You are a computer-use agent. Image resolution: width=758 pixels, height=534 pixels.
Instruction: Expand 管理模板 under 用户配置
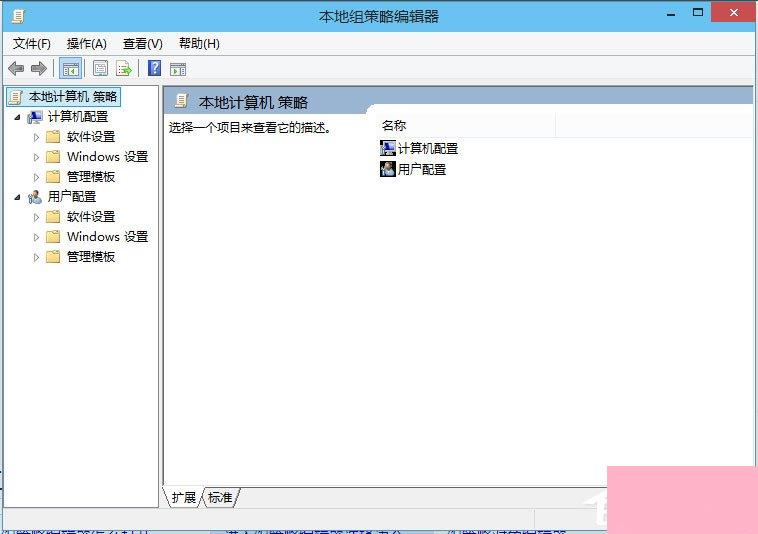pyautogui.click(x=36, y=258)
